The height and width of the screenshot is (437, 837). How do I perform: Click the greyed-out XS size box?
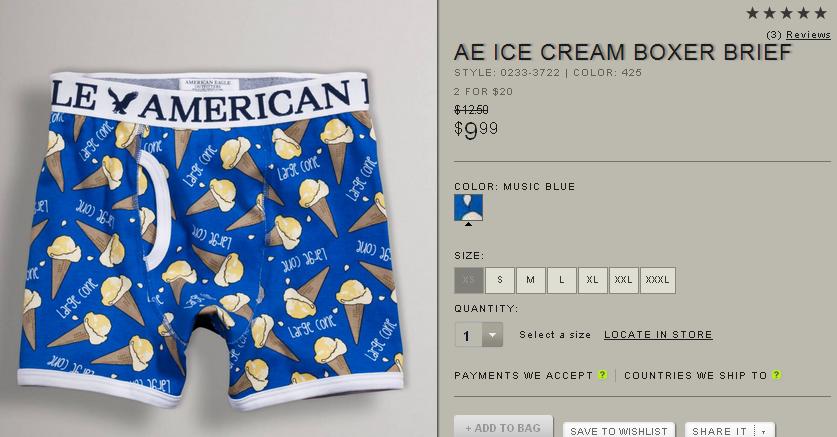(x=469, y=280)
